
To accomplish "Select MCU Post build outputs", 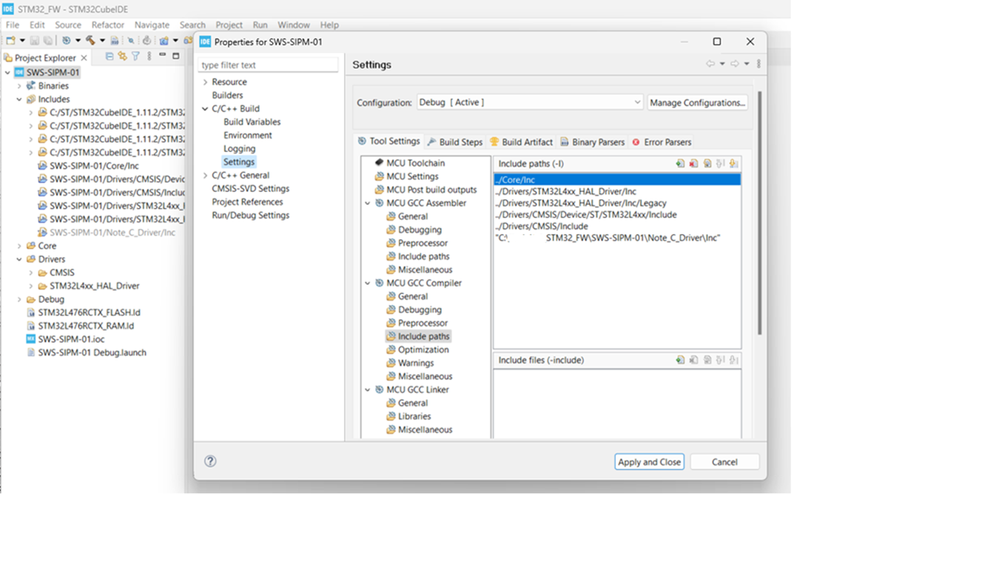I will pyautogui.click(x=431, y=190).
